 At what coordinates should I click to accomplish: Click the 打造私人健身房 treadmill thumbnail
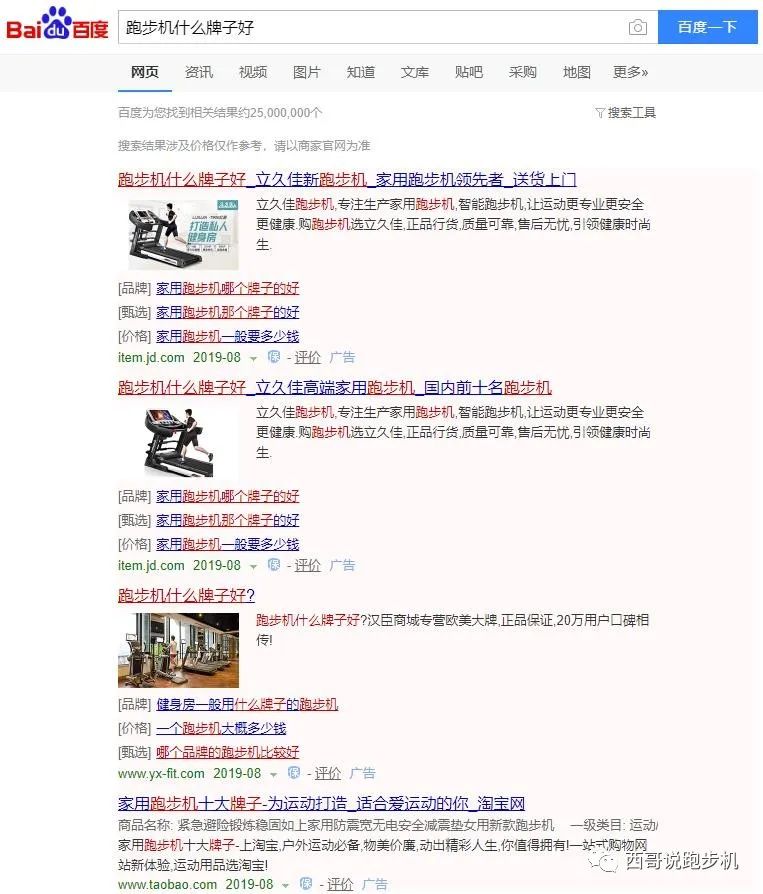183,234
